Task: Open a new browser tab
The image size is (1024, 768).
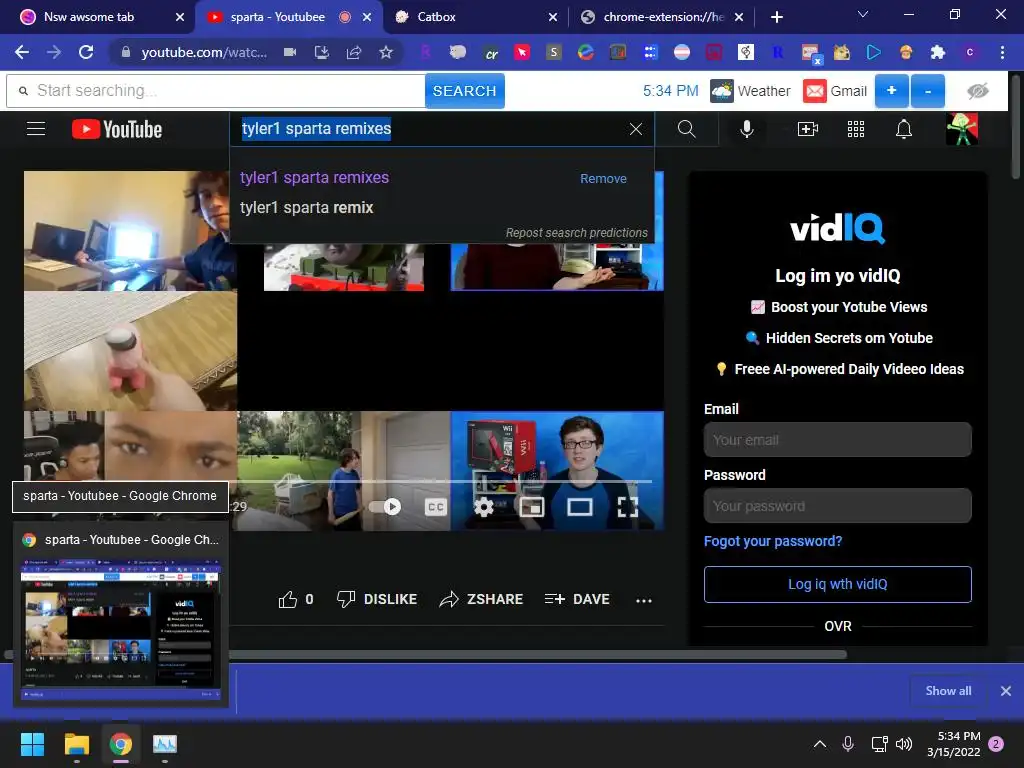Action: click(x=776, y=17)
